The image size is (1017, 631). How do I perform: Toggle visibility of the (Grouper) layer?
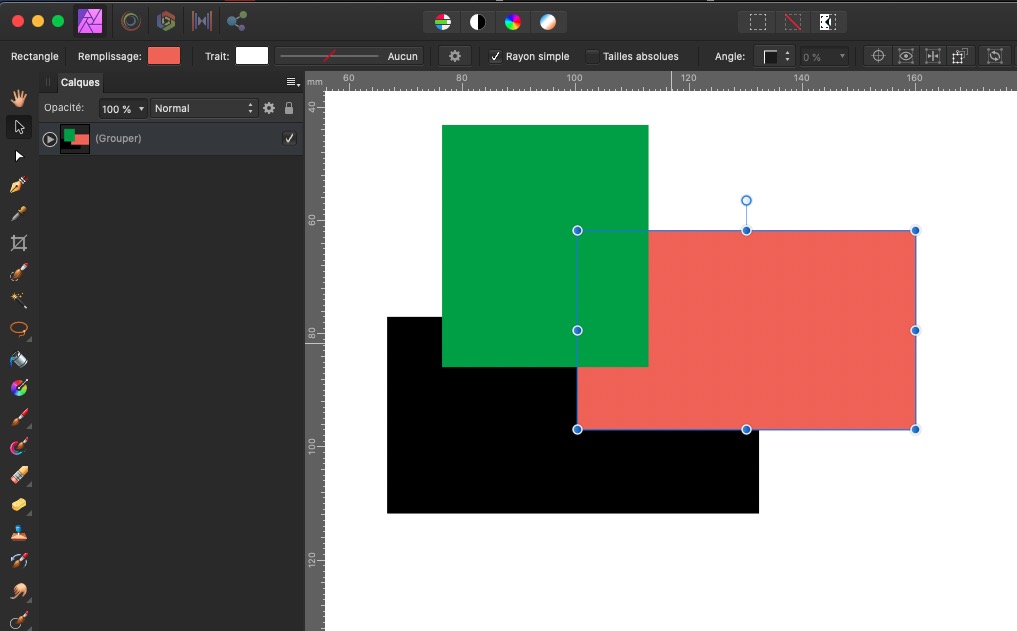coord(289,138)
